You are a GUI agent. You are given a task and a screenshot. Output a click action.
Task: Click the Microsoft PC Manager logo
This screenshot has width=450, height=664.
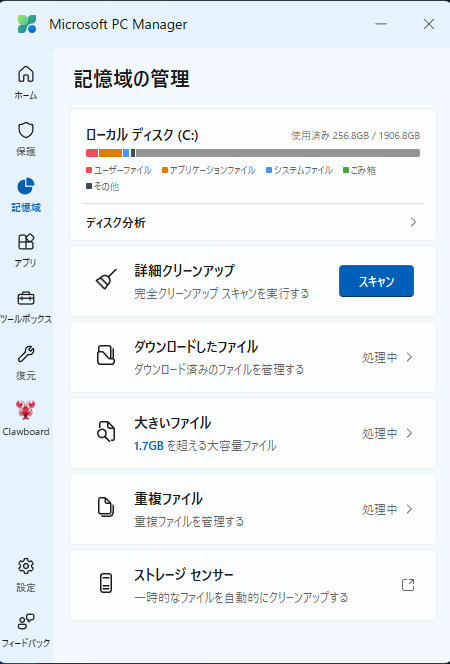(x=27, y=24)
